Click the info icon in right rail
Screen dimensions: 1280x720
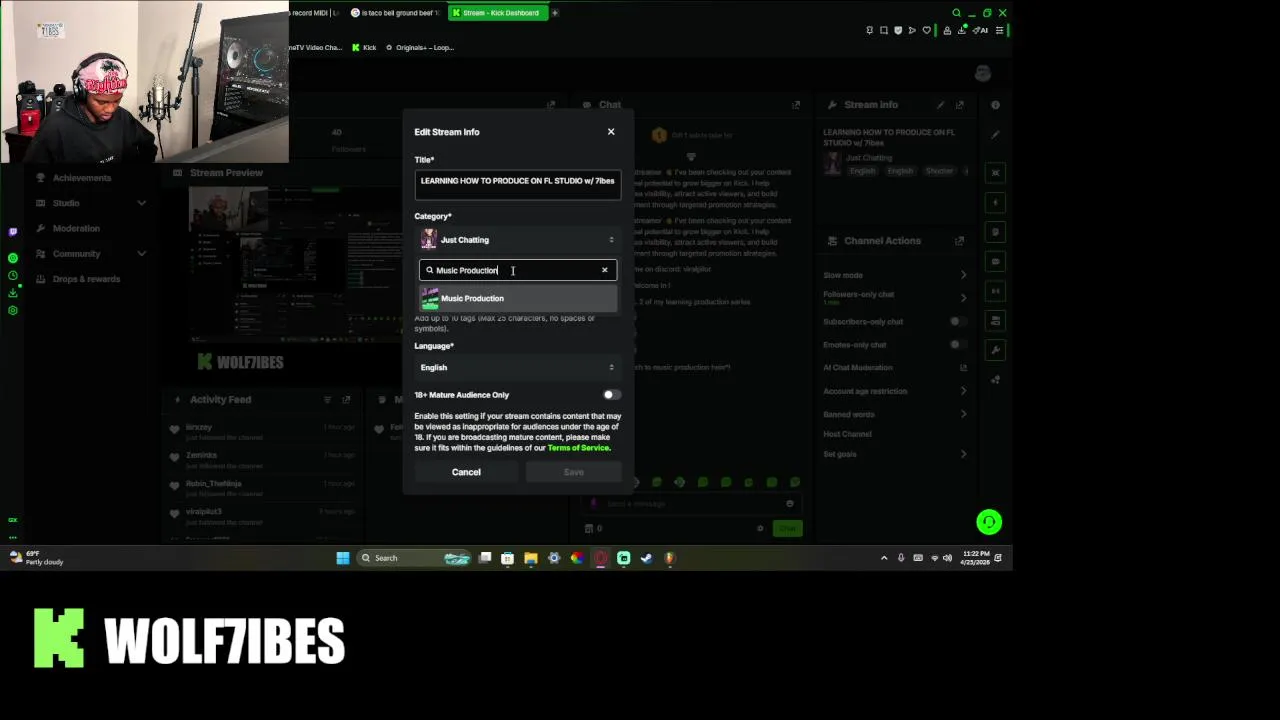pyautogui.click(x=995, y=105)
